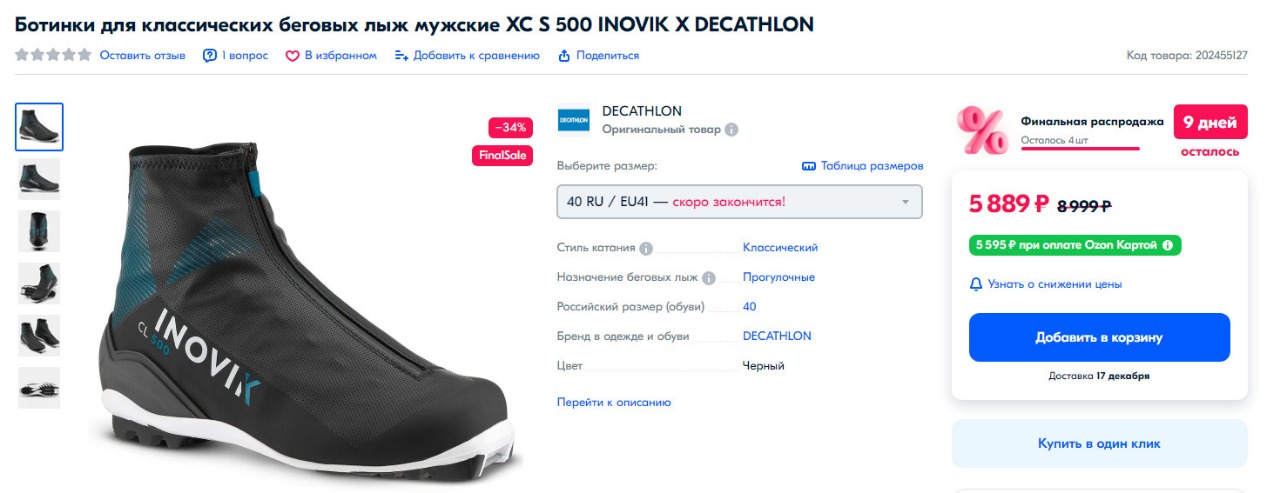The image size is (1280, 493).
Task: Click the Финальная распродажа stock progress bar
Action: [x=1080, y=148]
